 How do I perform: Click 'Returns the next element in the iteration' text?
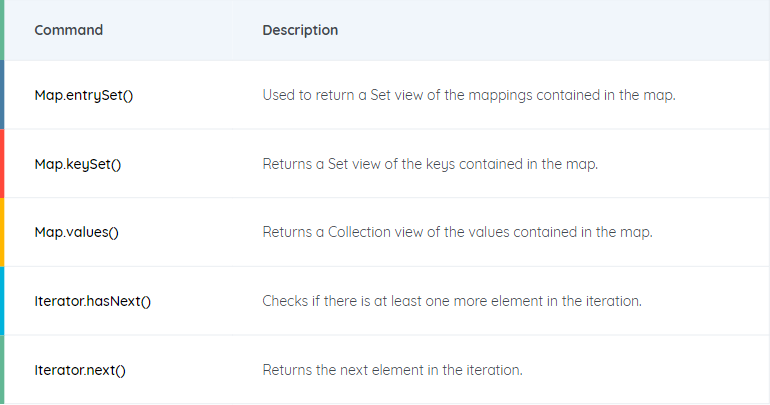392,370
